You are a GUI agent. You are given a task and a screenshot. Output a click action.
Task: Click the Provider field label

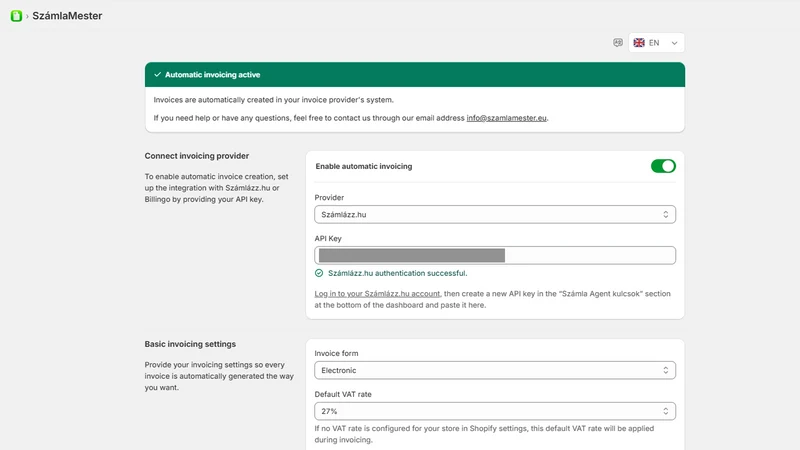pyautogui.click(x=329, y=197)
